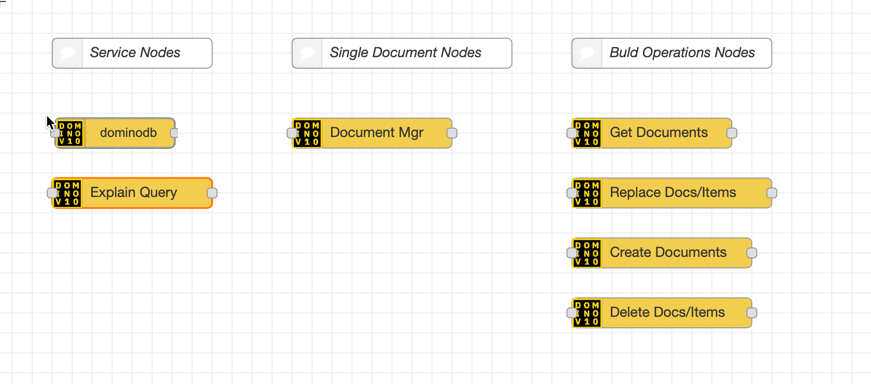Select the Document Mgr node label
The width and height of the screenshot is (871, 384).
(377, 132)
